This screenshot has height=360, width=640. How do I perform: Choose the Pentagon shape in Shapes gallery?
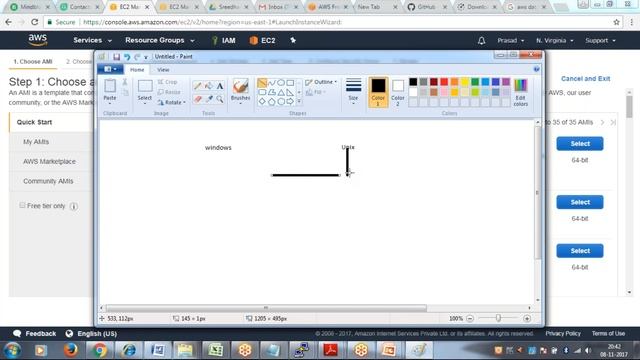[x=271, y=102]
